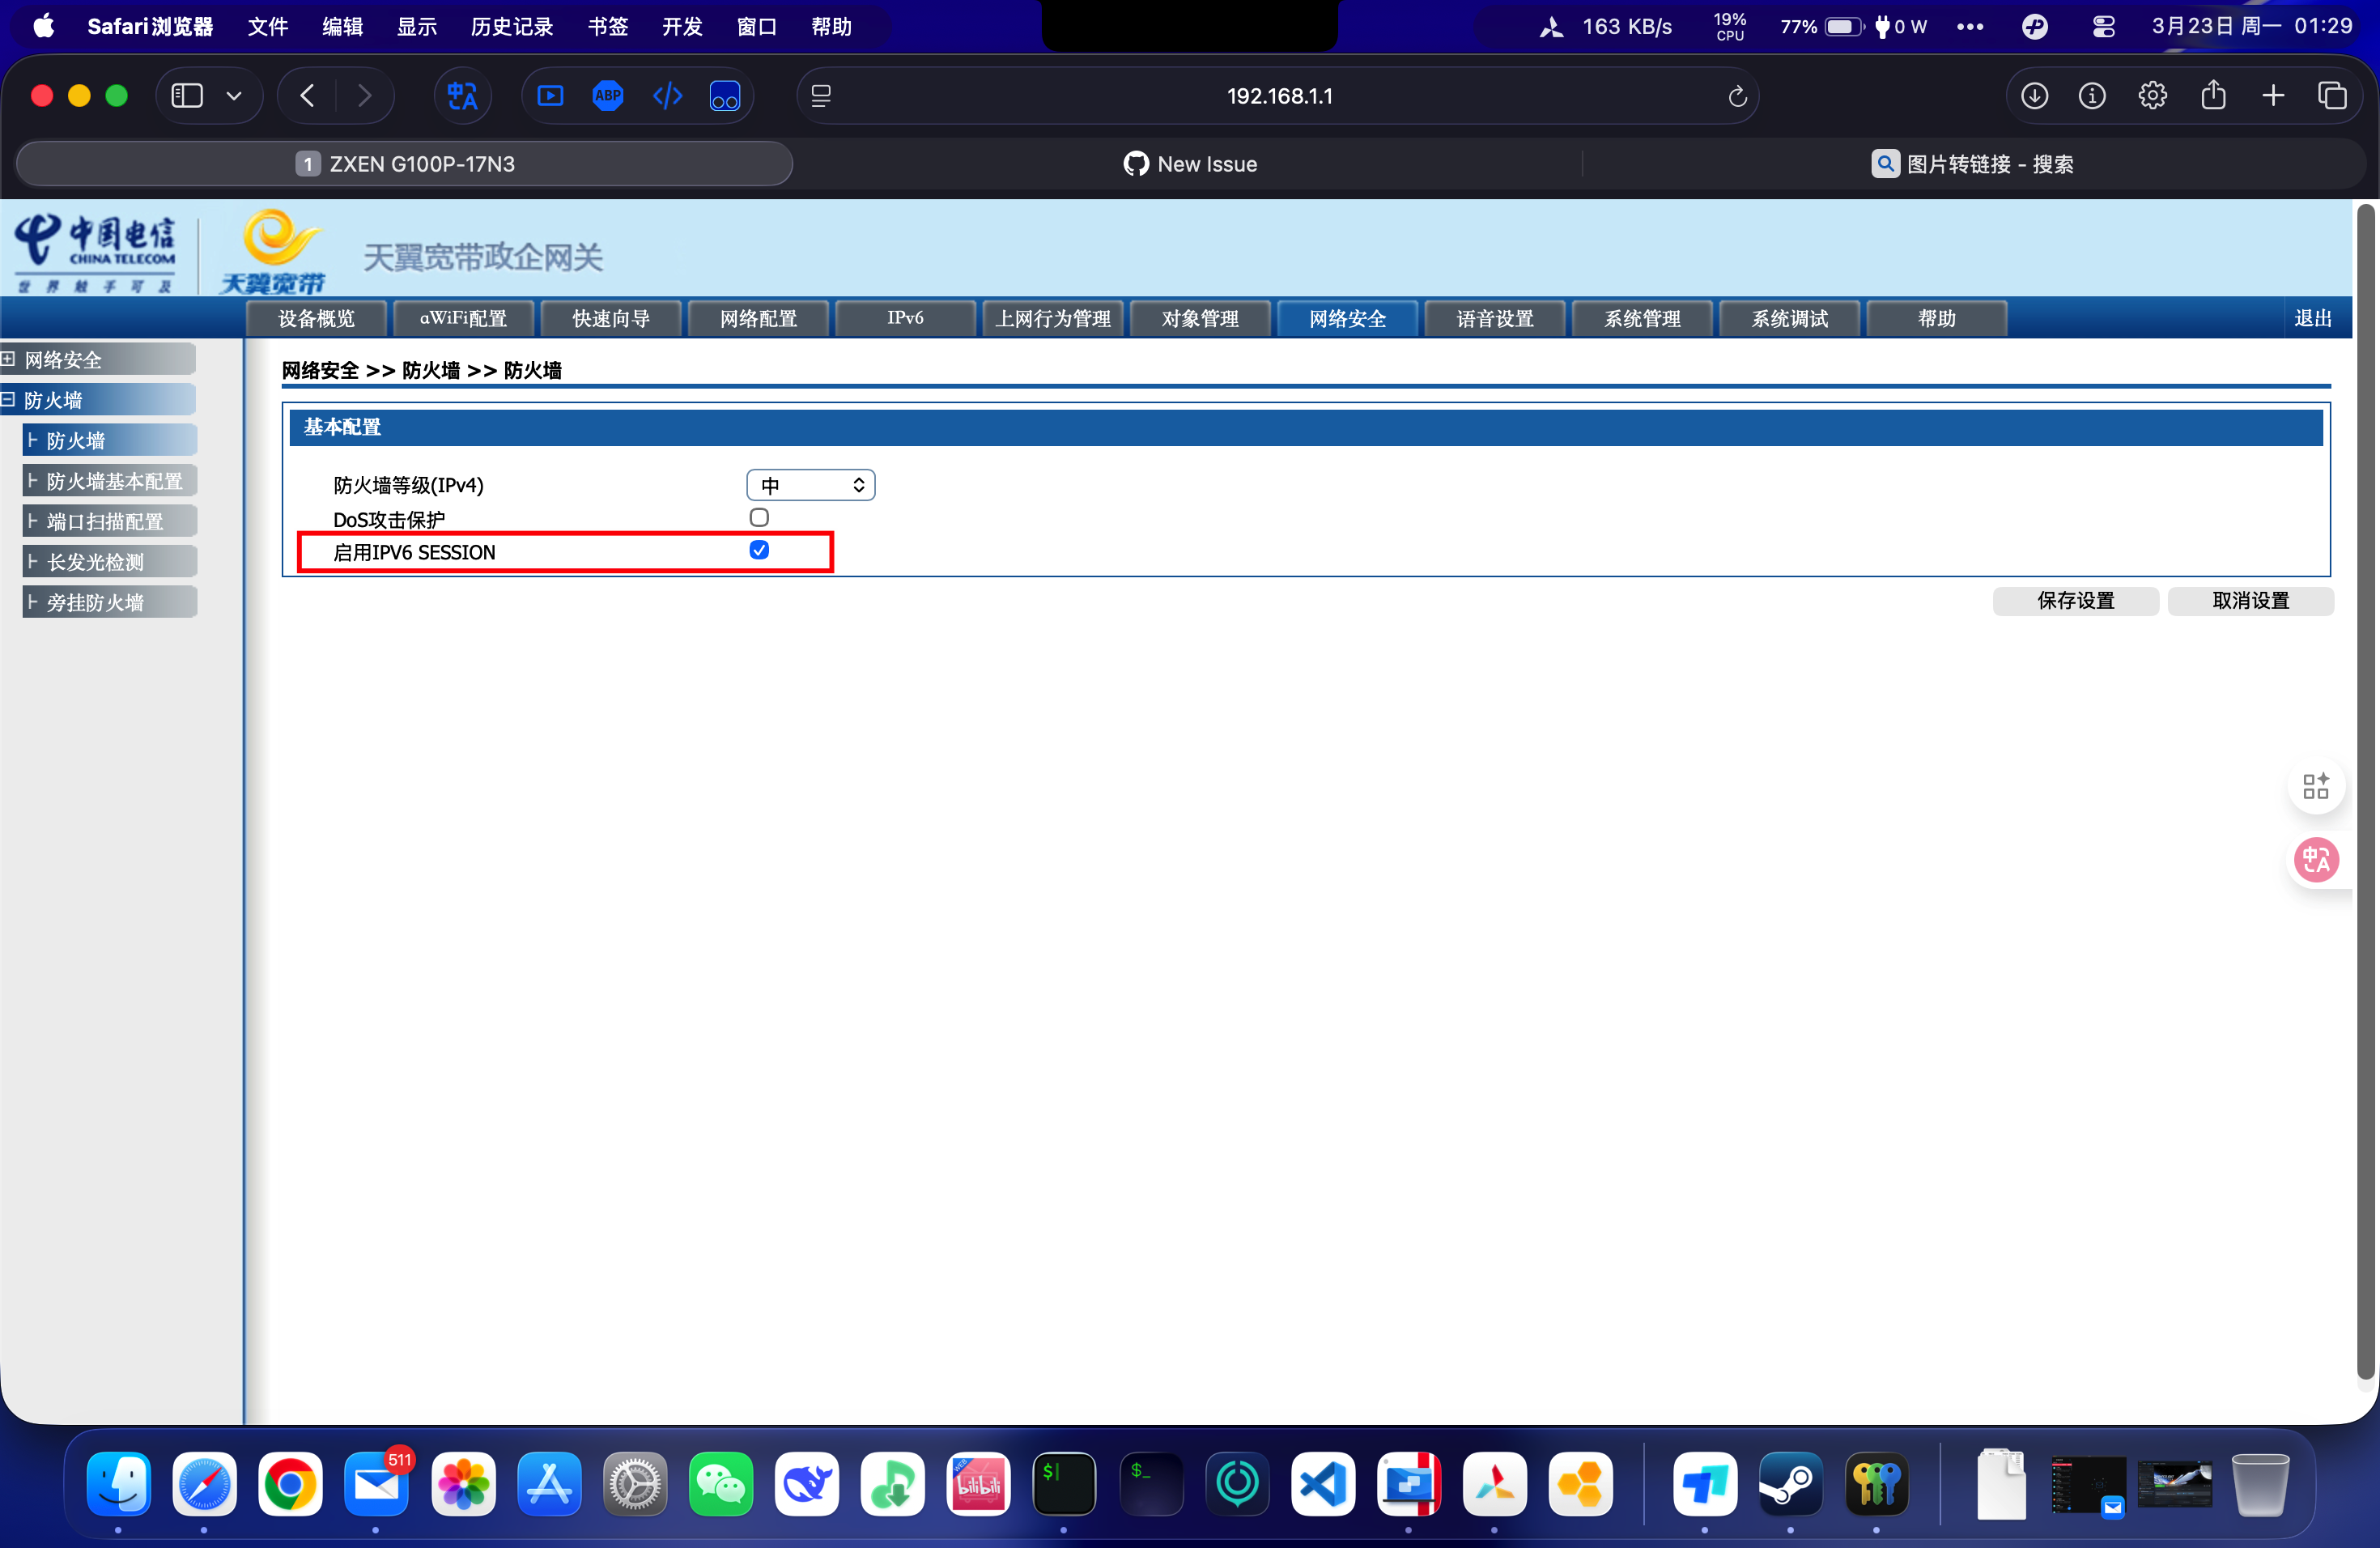The height and width of the screenshot is (1548, 2380).
Task: Expand 网络安全 sidebar tree section
Action: [8, 359]
